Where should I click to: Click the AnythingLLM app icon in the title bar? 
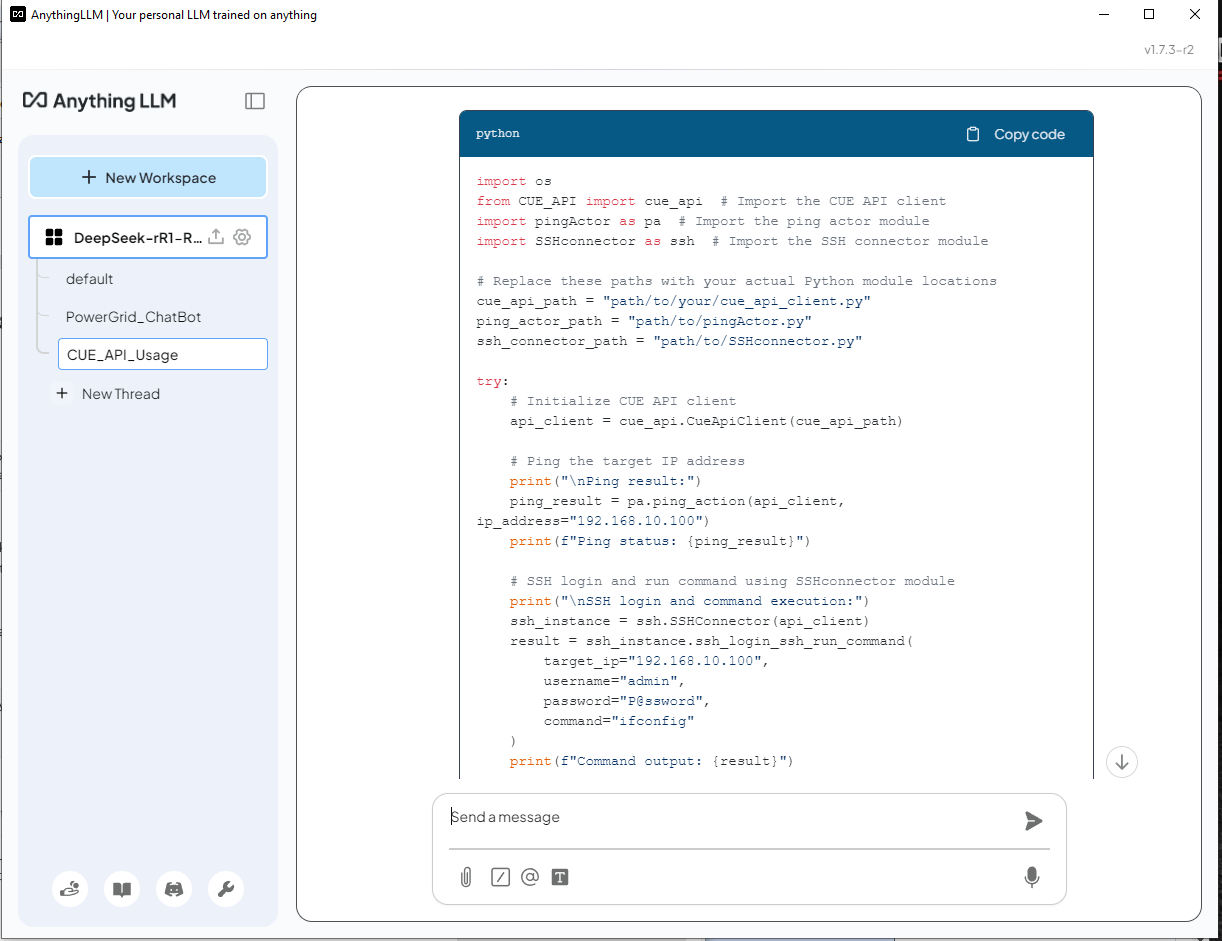pos(18,15)
